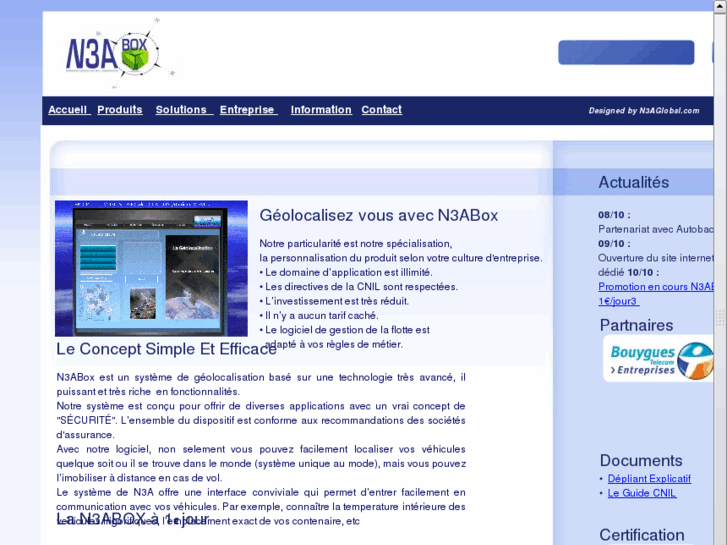Click the L'investissement est très réduit bullet
This screenshot has height=545, width=727.
click(x=334, y=301)
